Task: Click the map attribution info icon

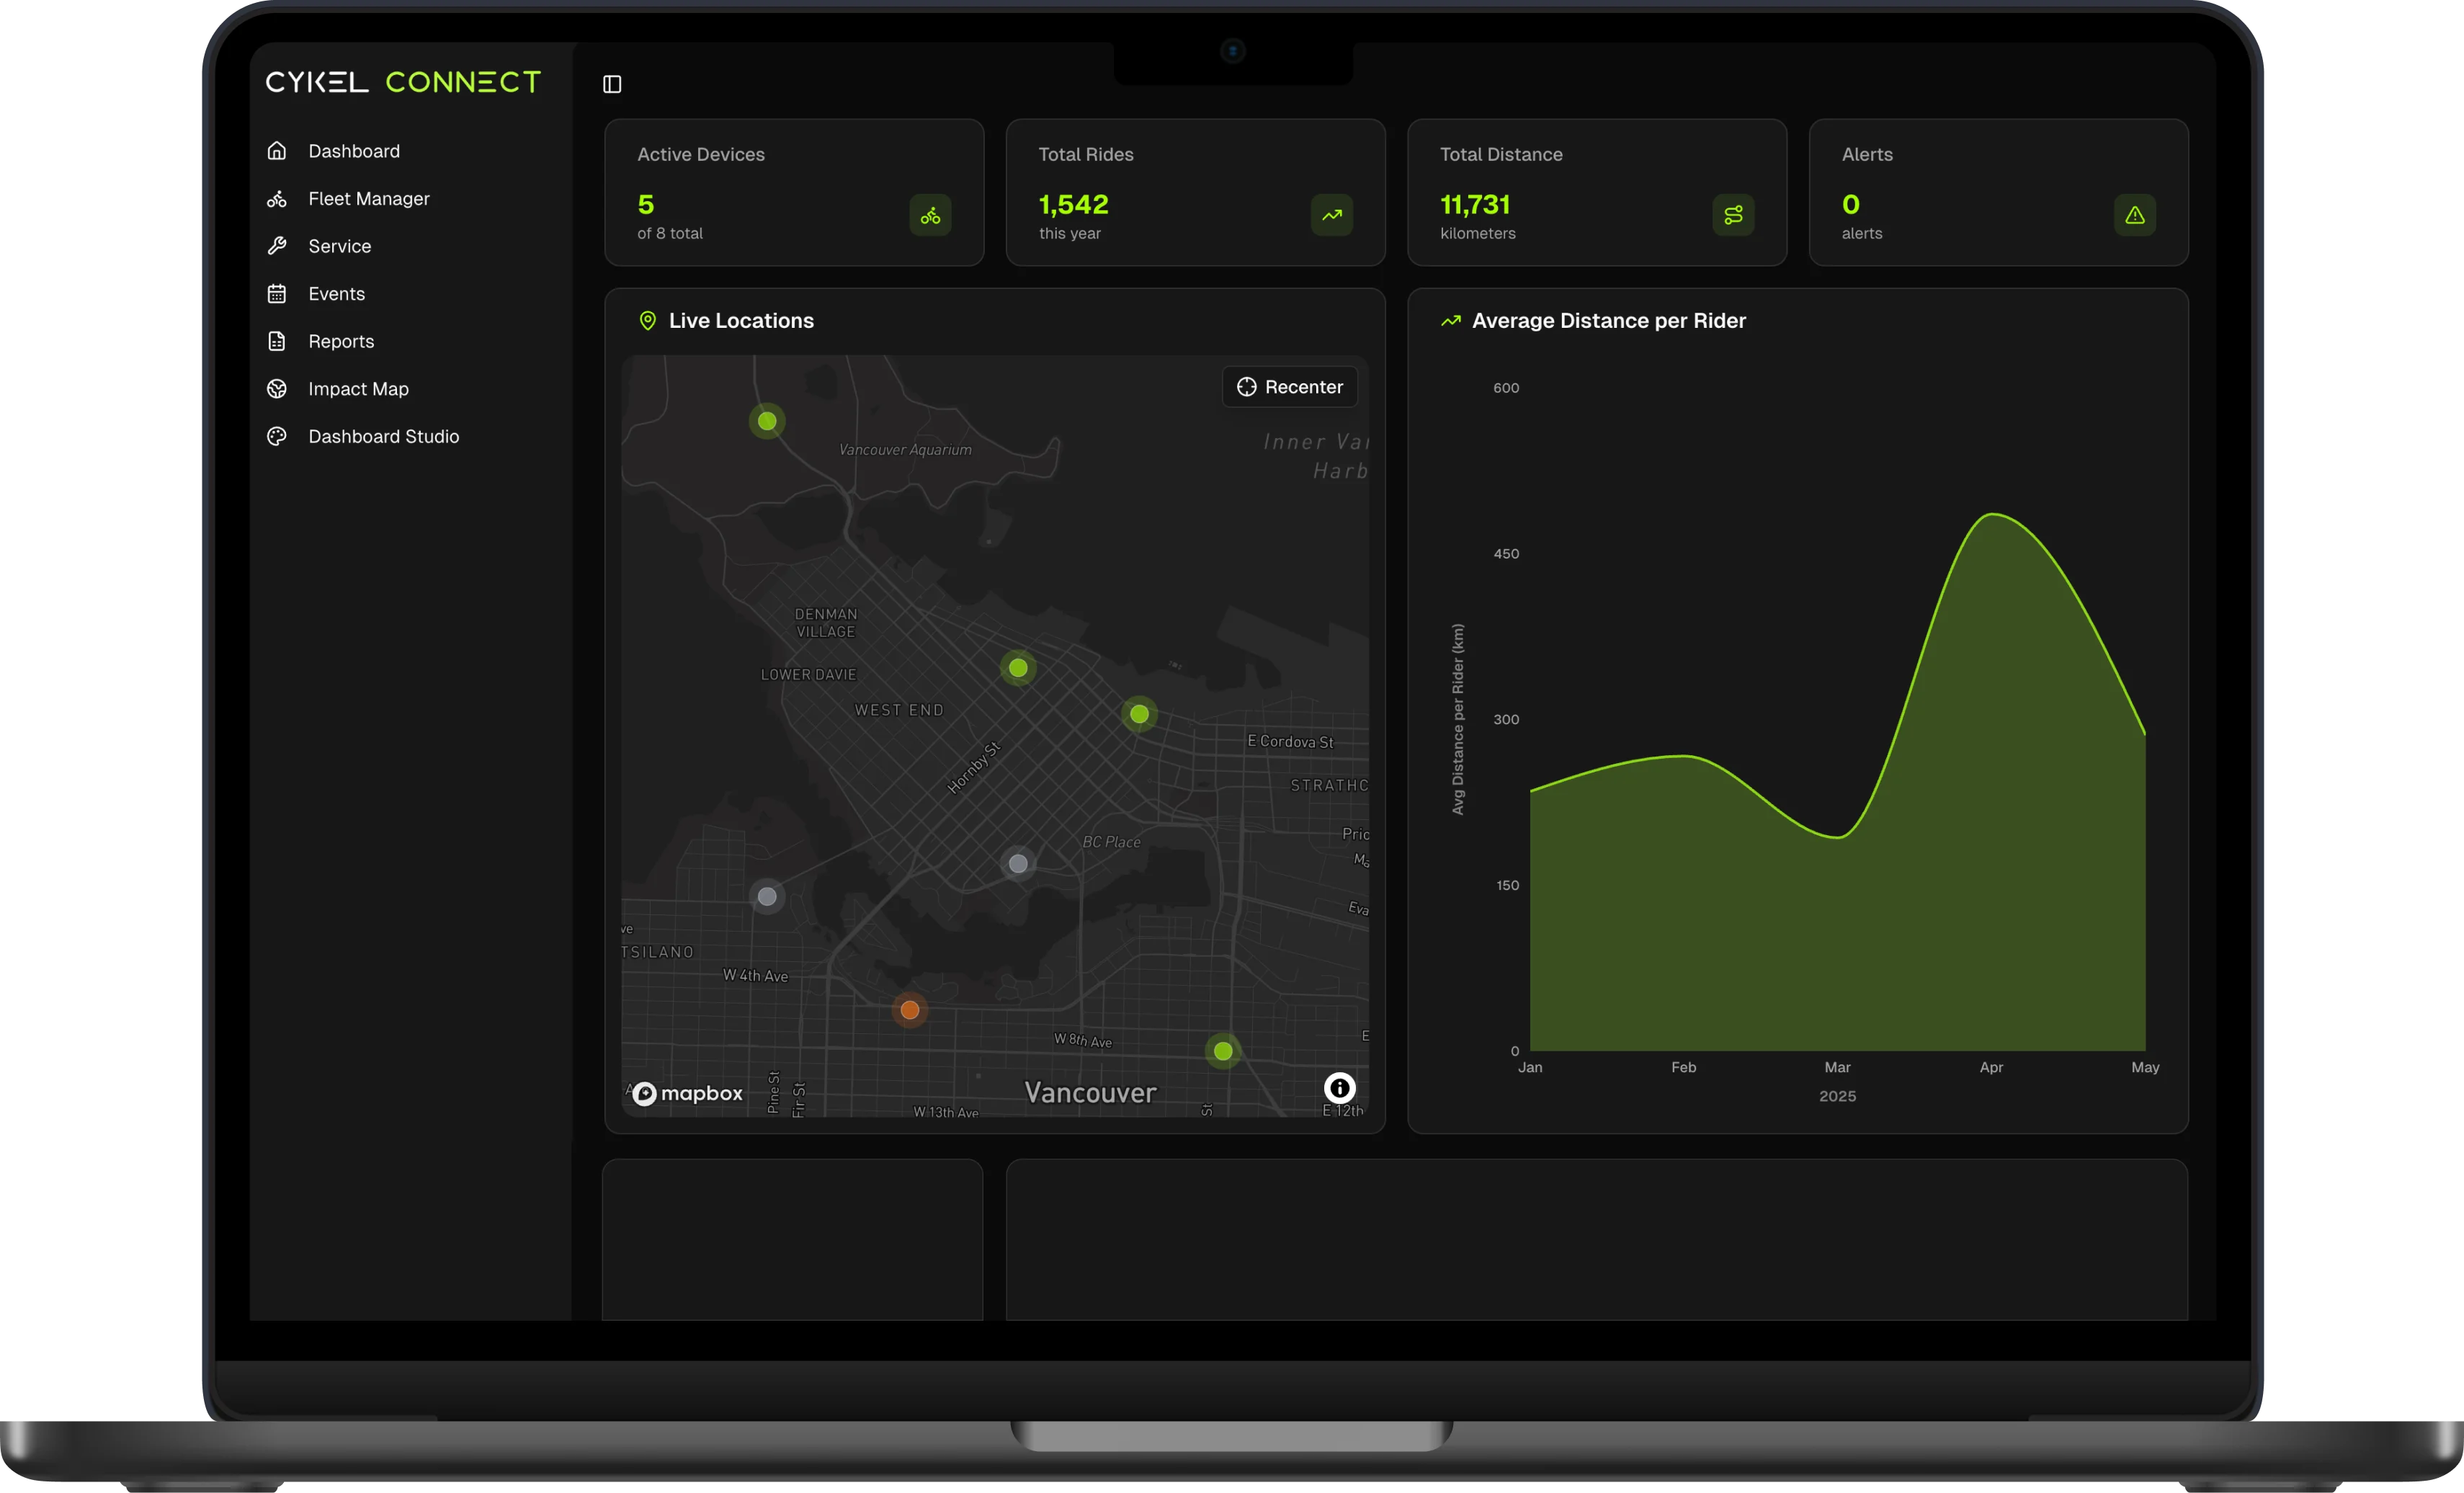Action: click(x=1339, y=1088)
